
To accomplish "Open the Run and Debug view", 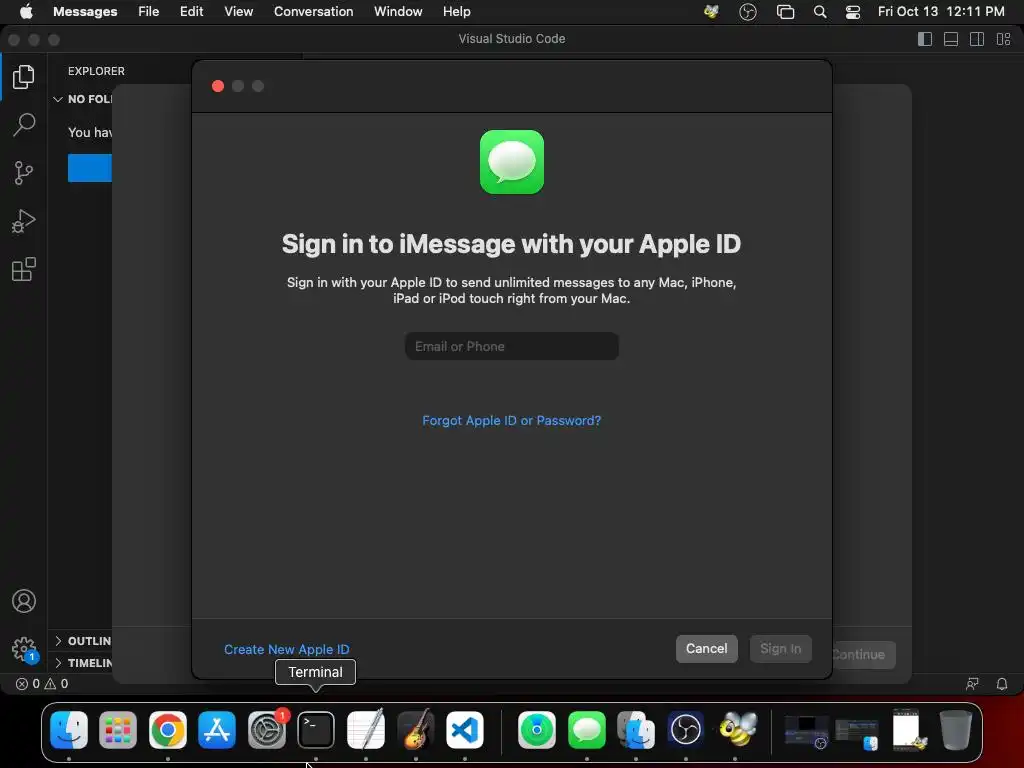I will (24, 221).
